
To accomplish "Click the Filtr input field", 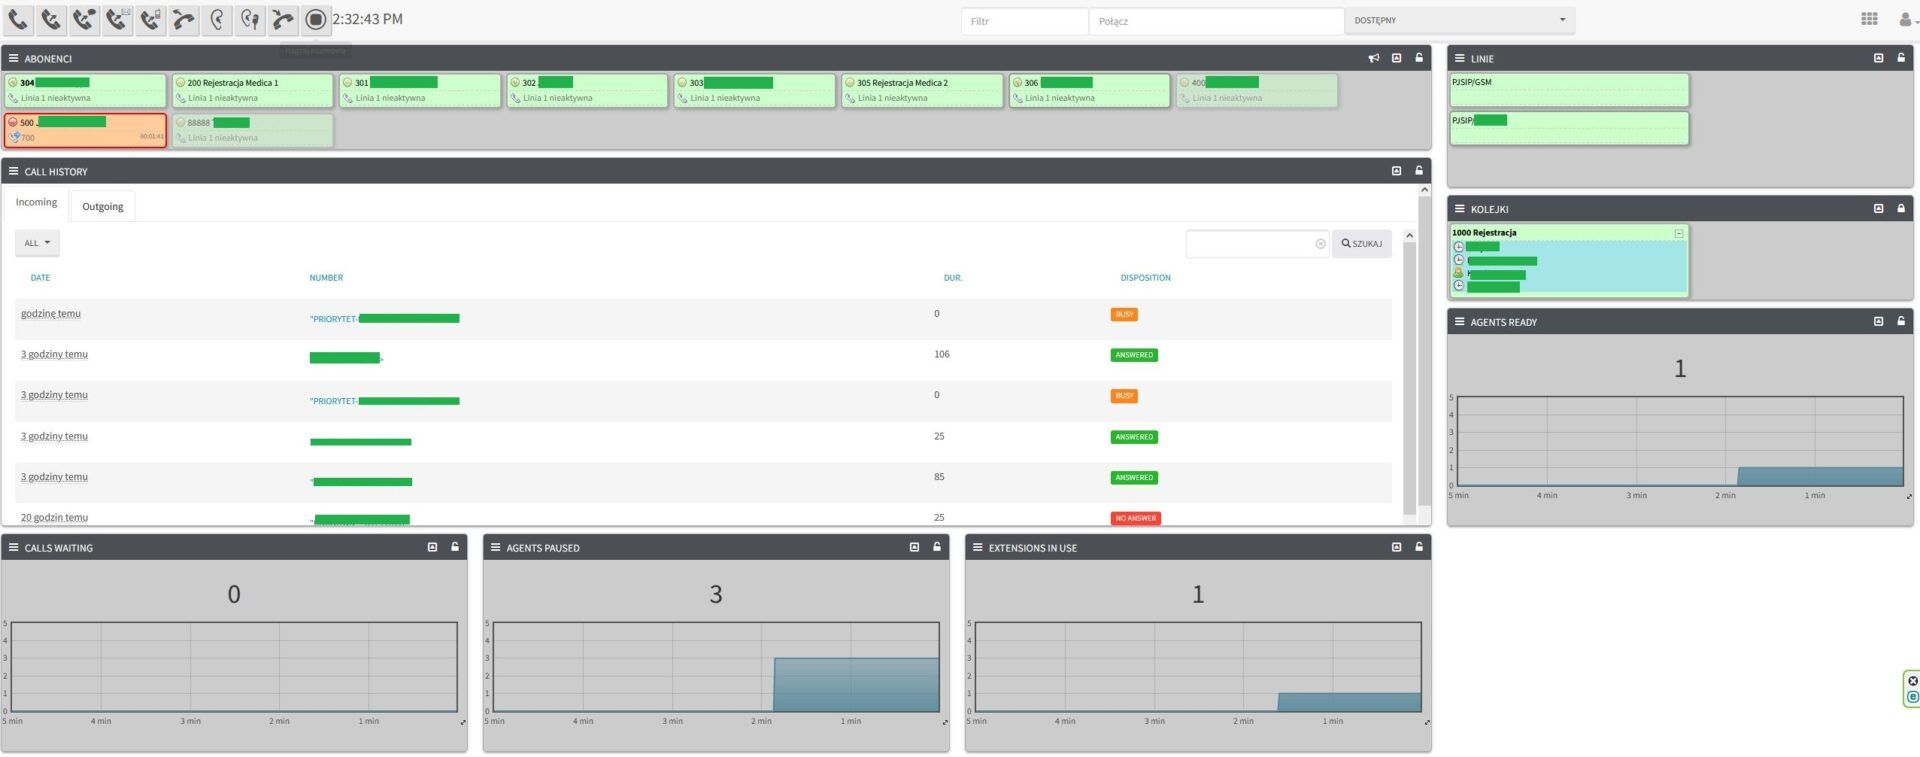I will tap(1024, 21).
